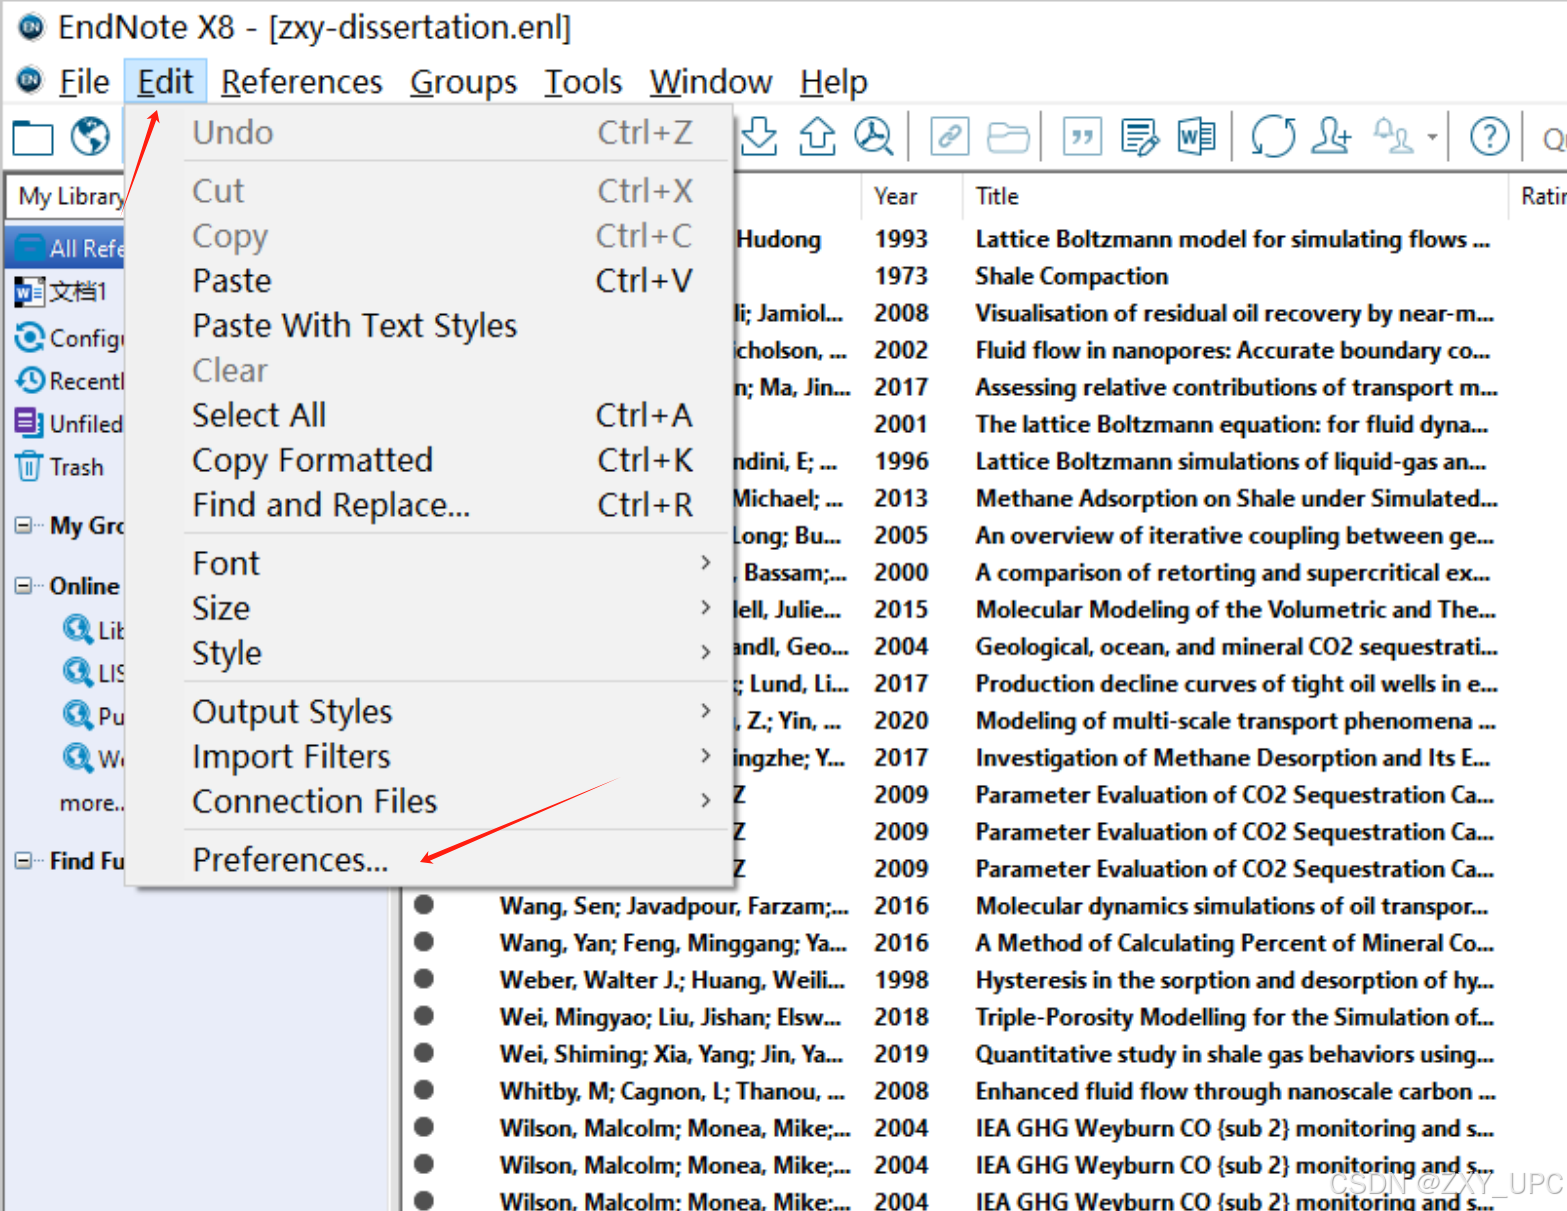Image resolution: width=1567 pixels, height=1211 pixels.
Task: Click the Activity Feed bell icon
Action: 1394,136
